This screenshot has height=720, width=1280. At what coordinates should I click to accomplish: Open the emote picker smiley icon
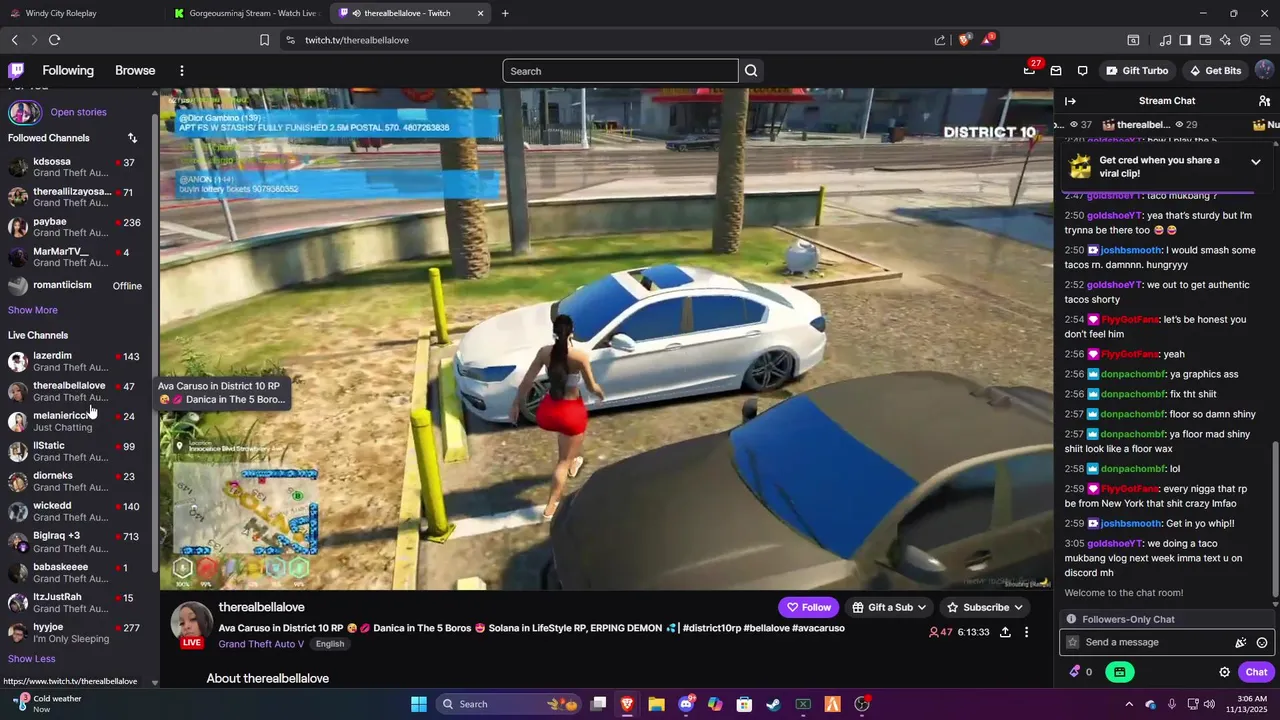pyautogui.click(x=1262, y=643)
